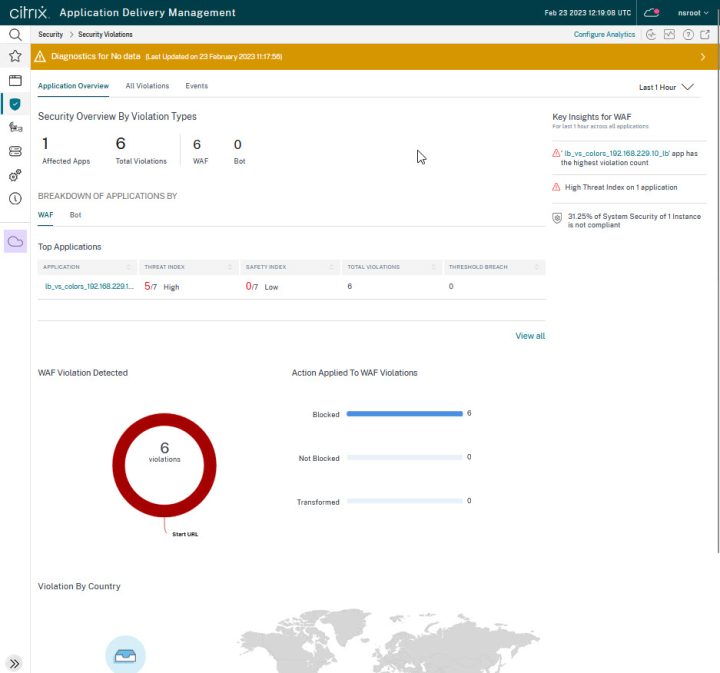Click the warning triangle in Diagnostics banner
Viewport: 720px width, 673px height.
40,56
